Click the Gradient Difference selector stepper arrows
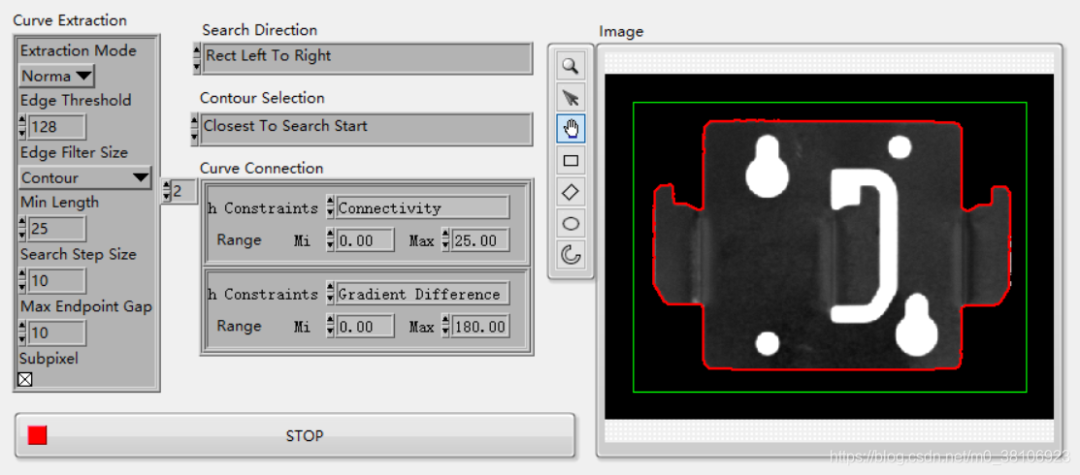1080x475 pixels. (330, 294)
